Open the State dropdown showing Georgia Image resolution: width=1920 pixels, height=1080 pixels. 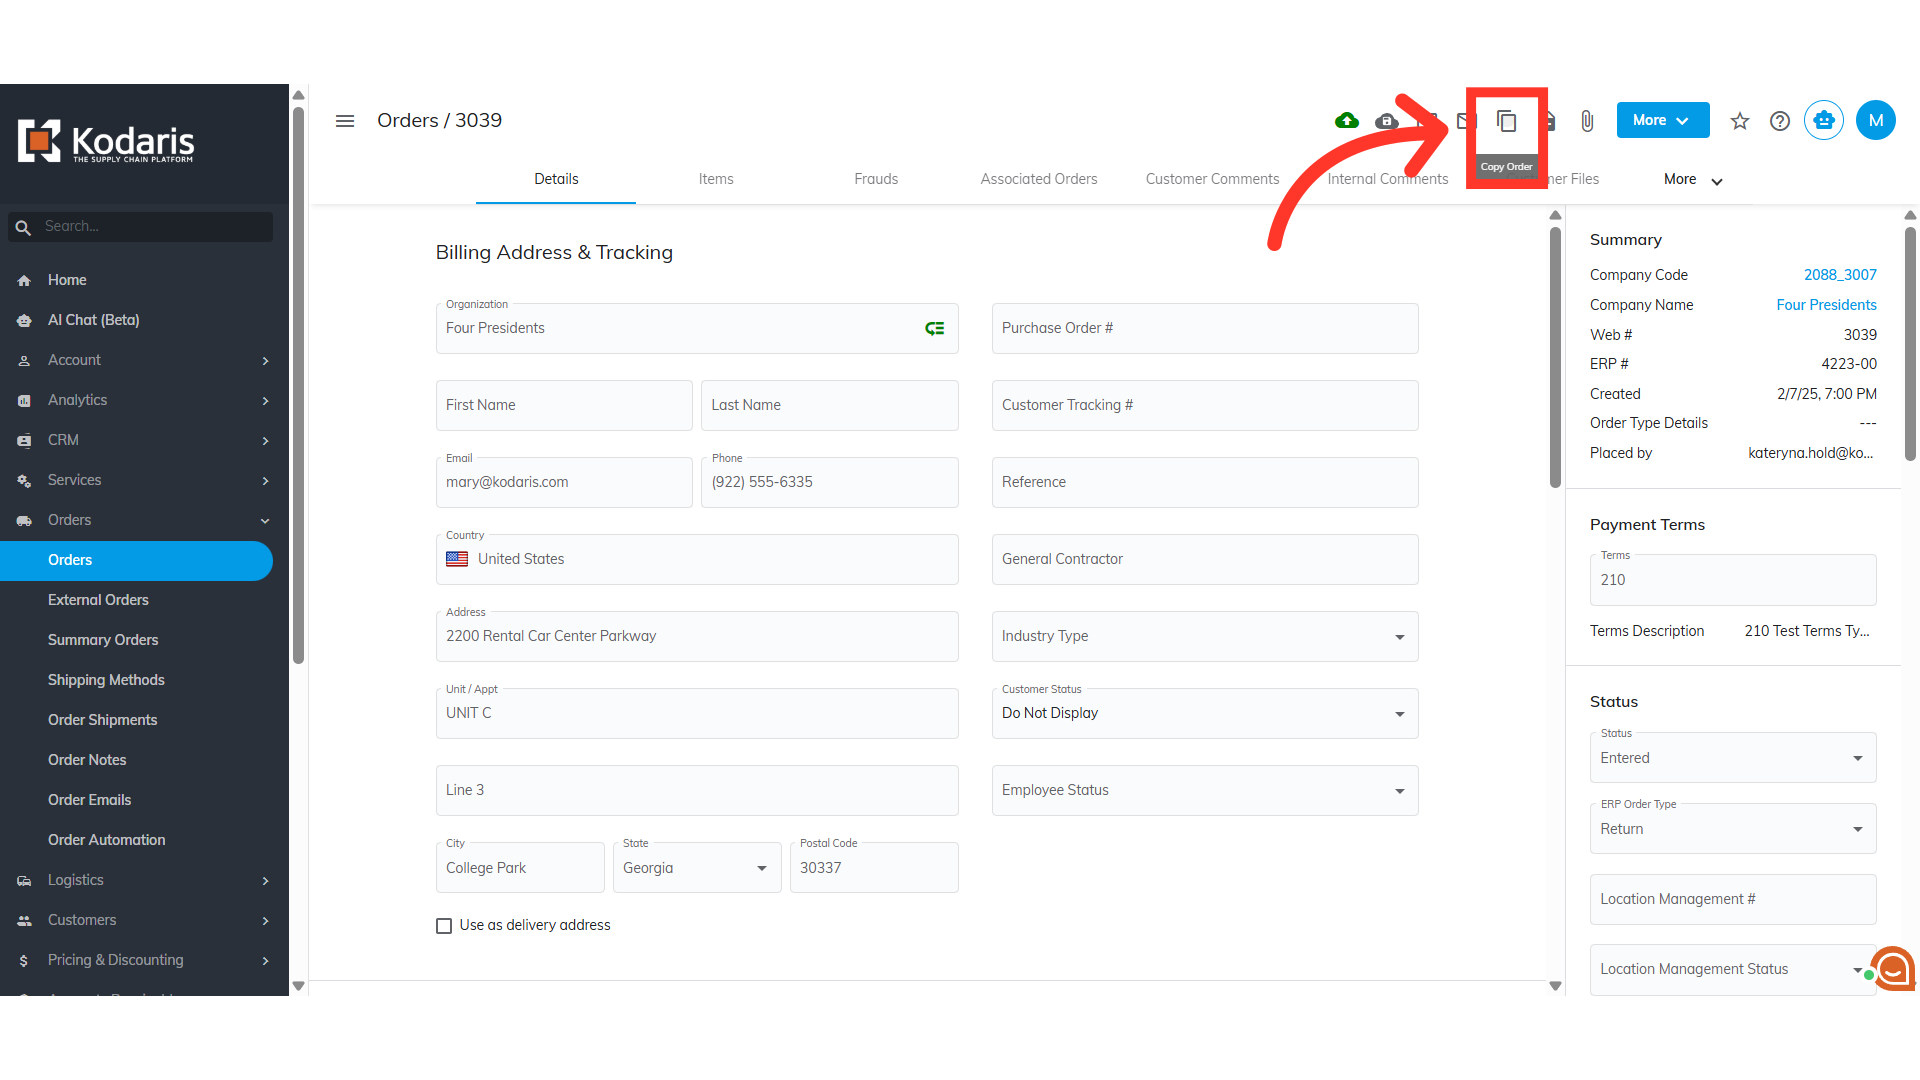[x=696, y=868]
